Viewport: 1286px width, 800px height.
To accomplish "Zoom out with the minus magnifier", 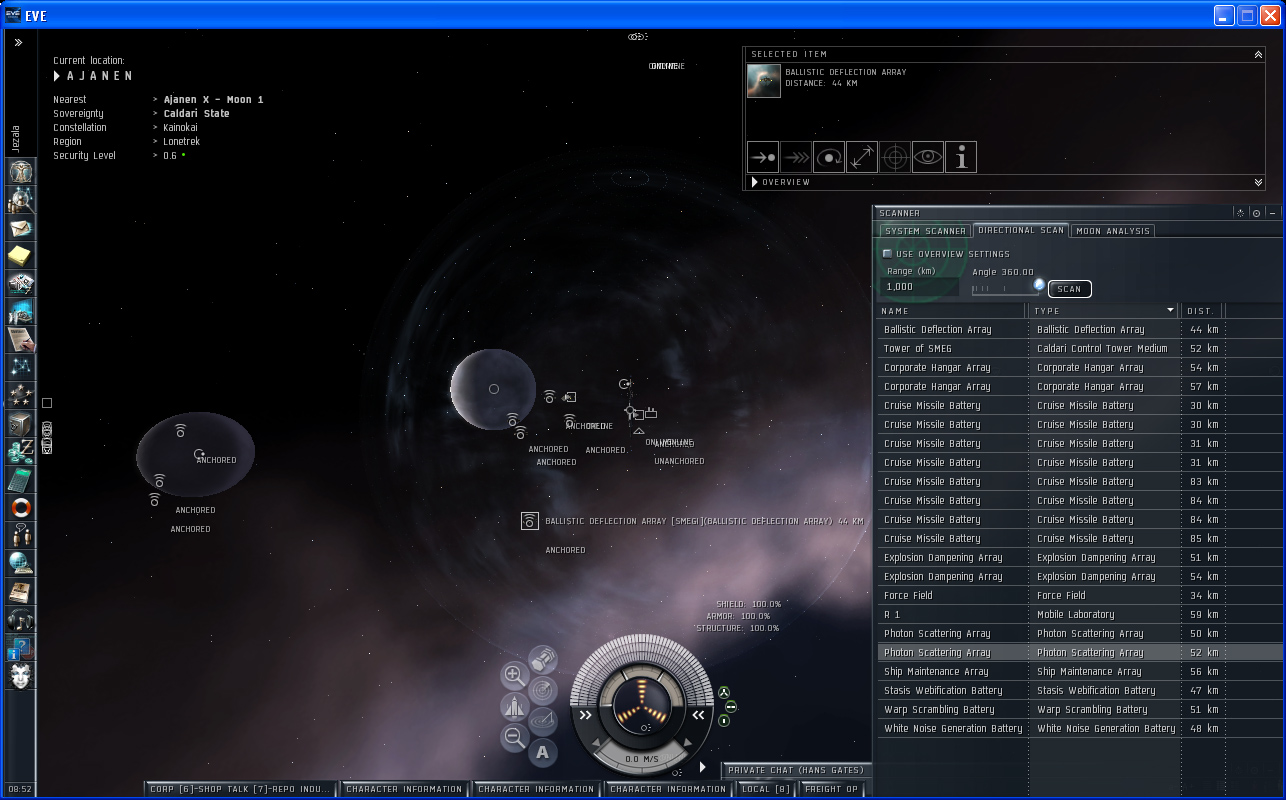I will [x=514, y=739].
